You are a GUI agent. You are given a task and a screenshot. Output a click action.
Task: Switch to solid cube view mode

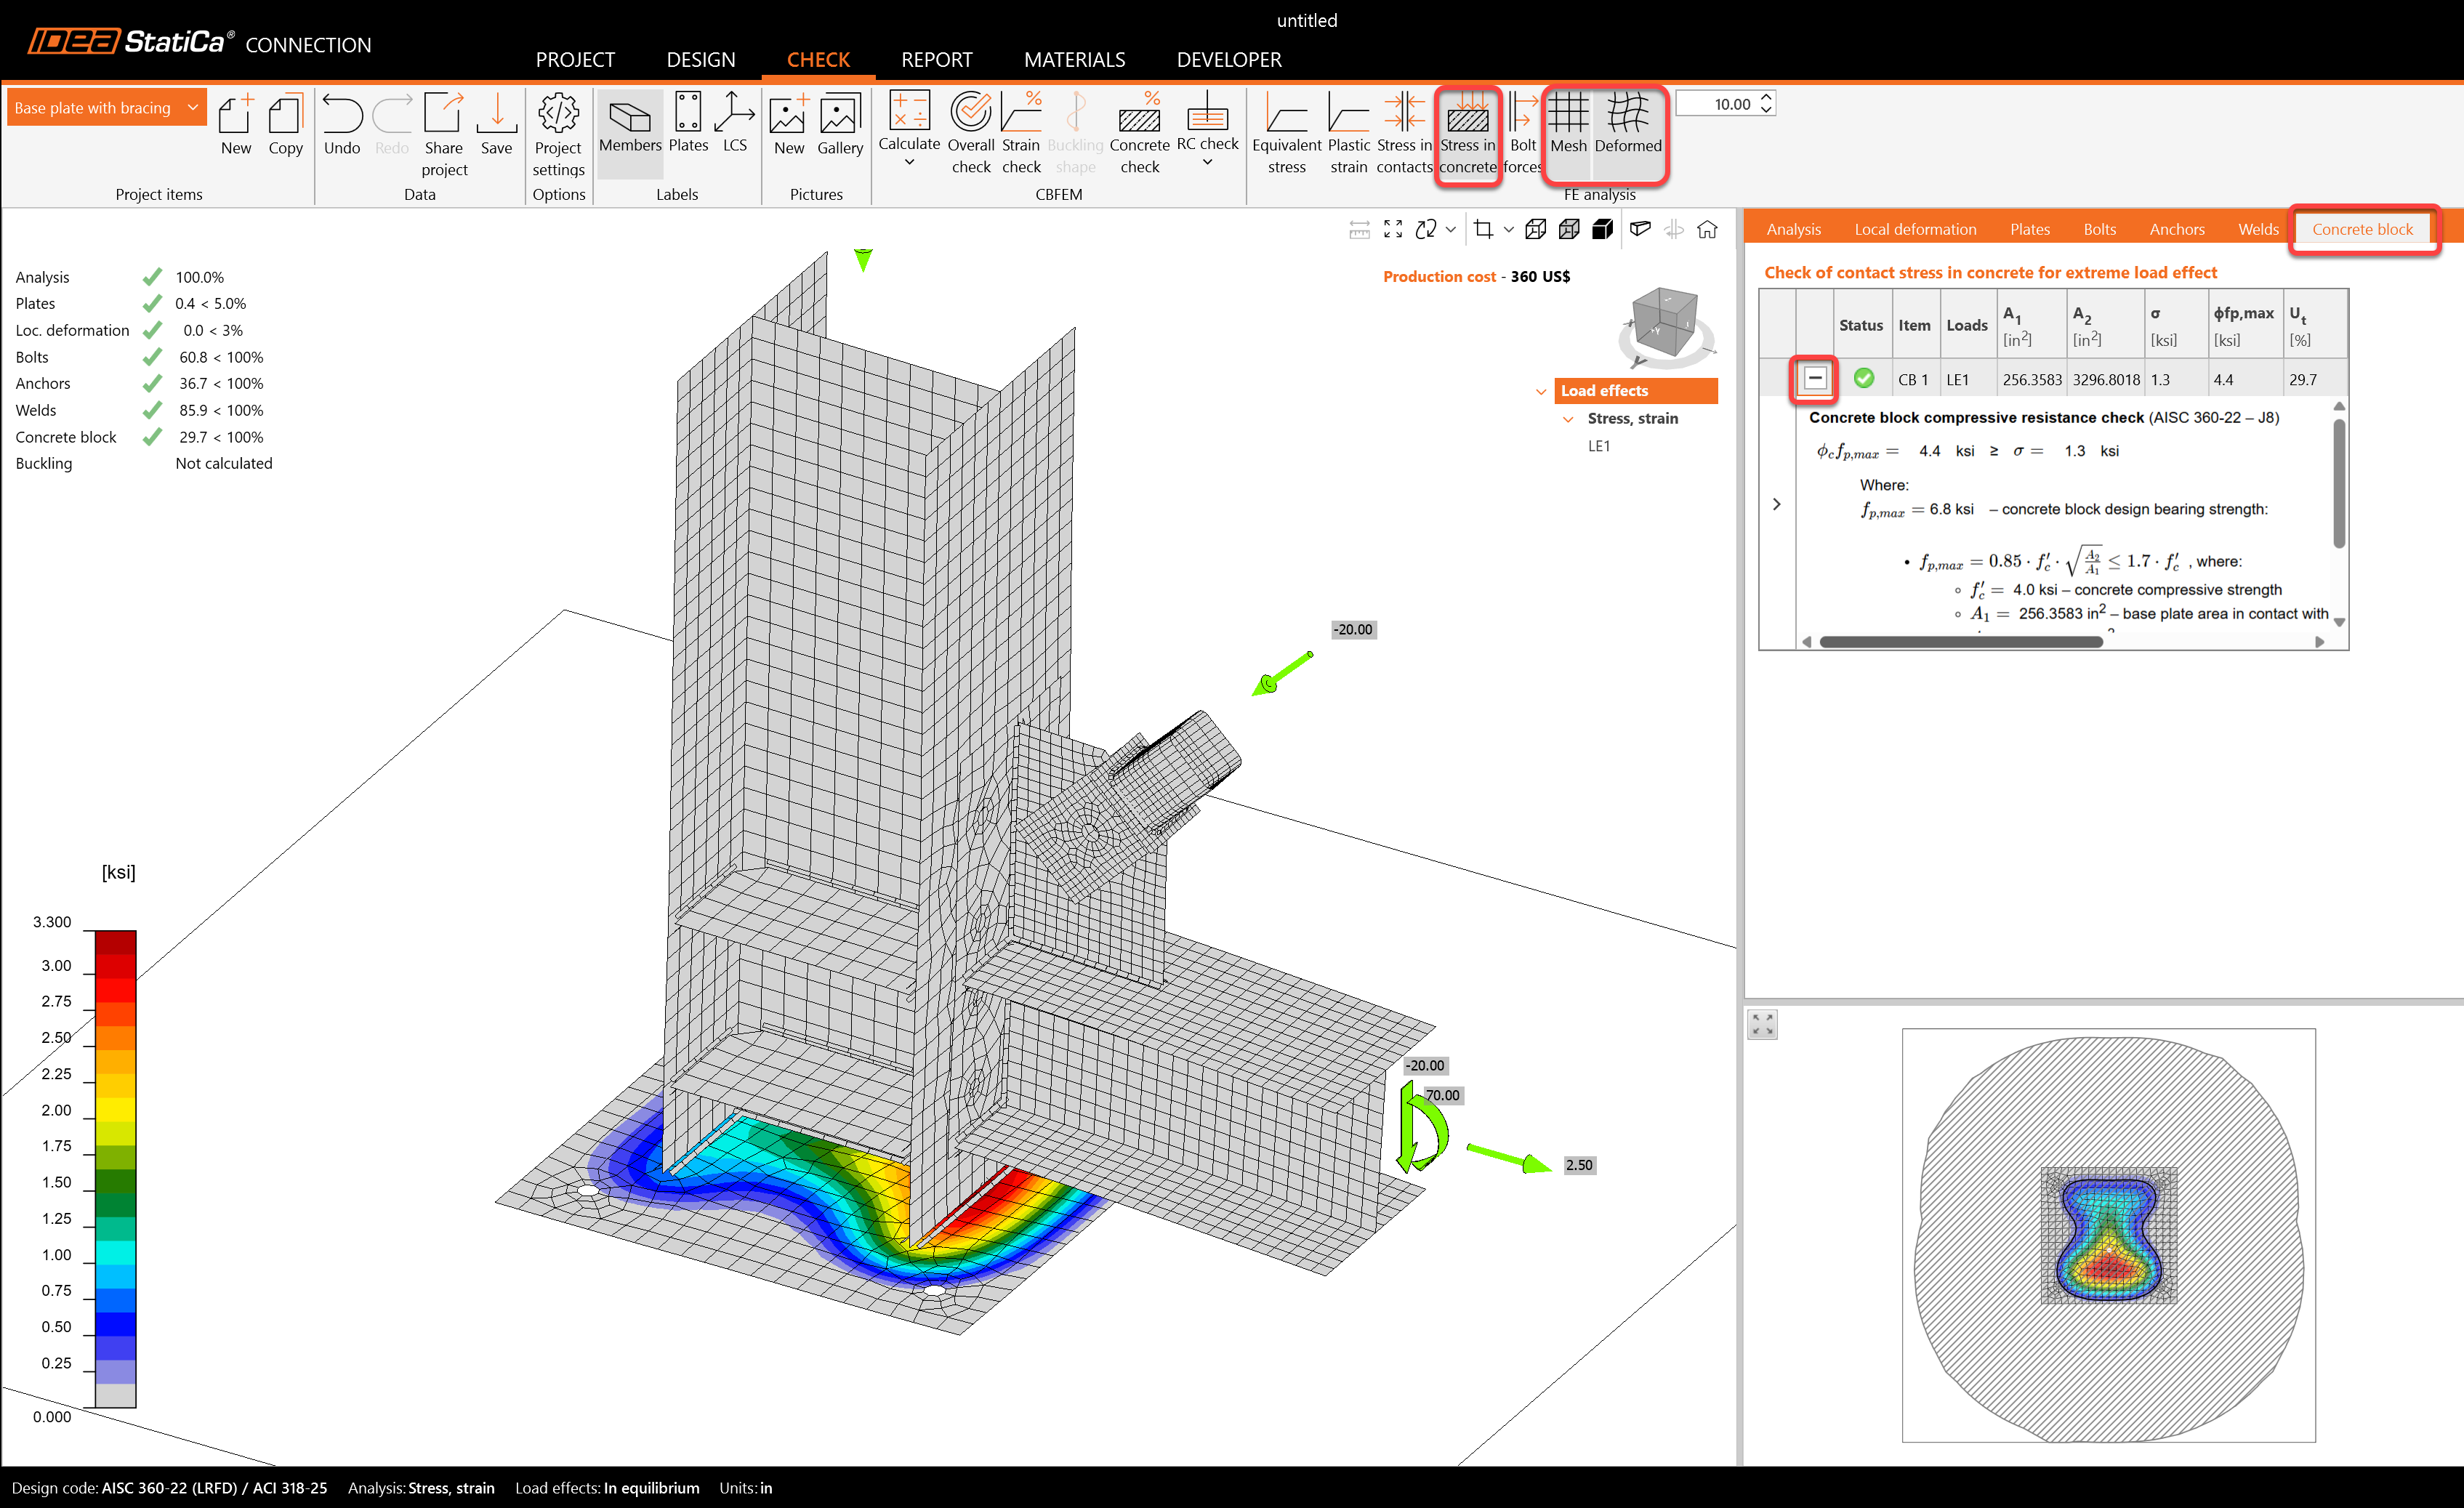tap(1602, 229)
